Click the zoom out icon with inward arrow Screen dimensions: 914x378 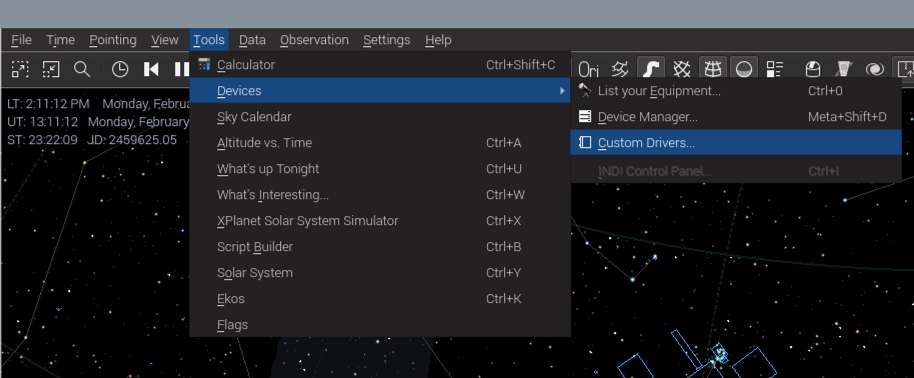[51, 69]
